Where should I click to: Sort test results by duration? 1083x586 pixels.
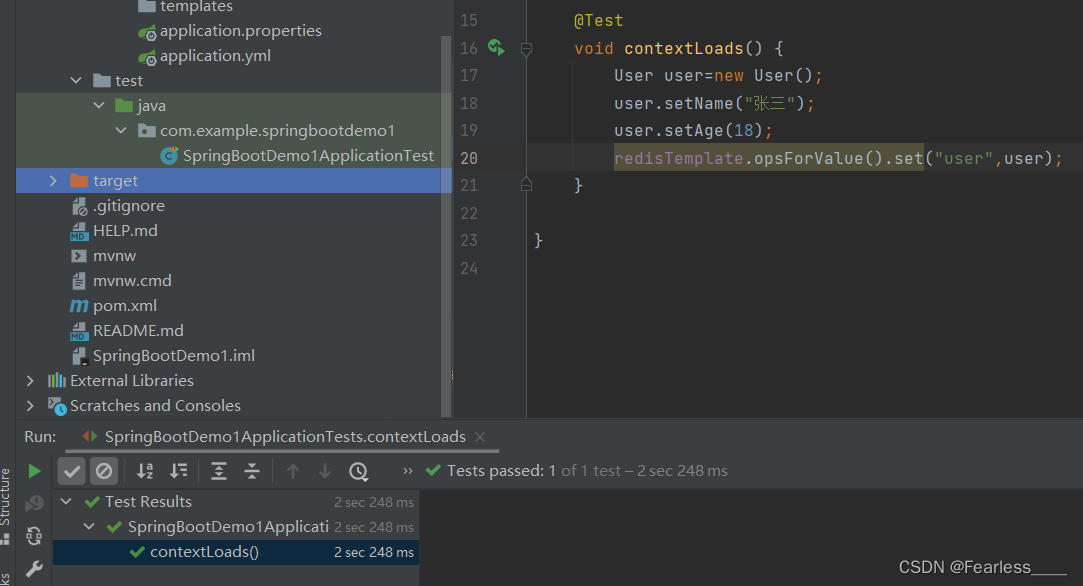click(x=179, y=471)
